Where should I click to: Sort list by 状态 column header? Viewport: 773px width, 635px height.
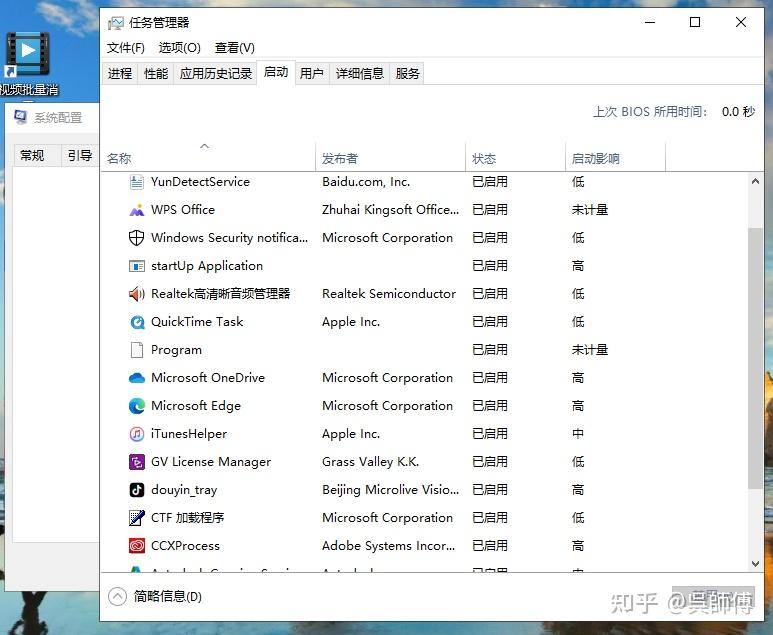coord(515,158)
